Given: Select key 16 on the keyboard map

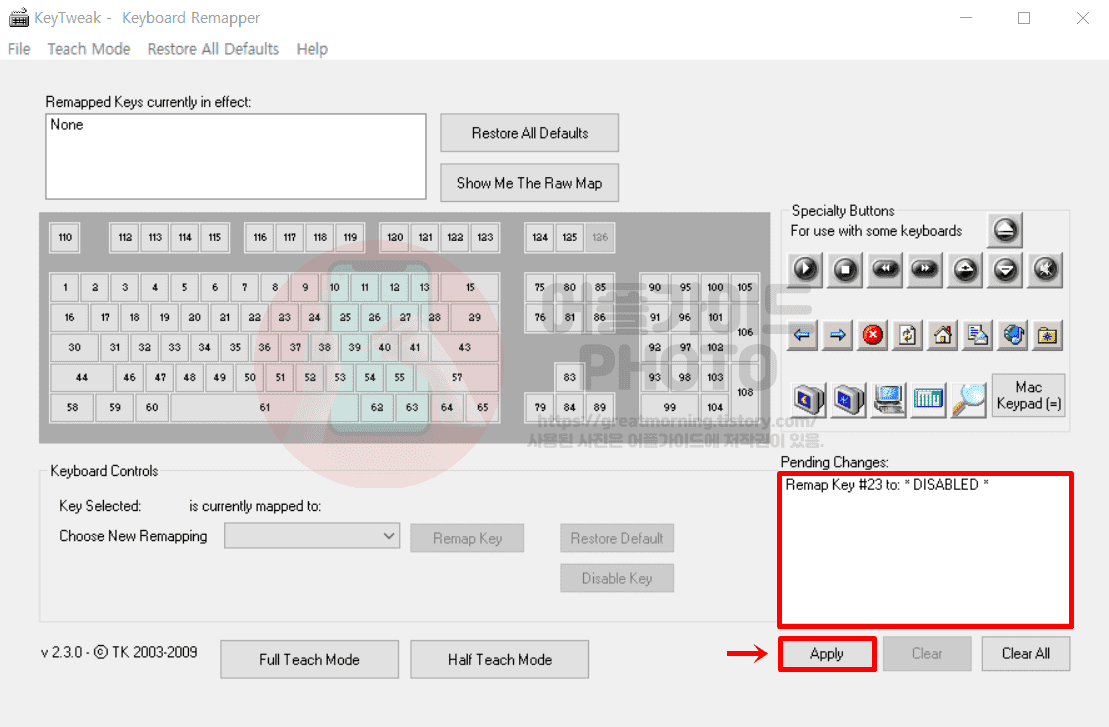Looking at the screenshot, I should click(x=69, y=318).
